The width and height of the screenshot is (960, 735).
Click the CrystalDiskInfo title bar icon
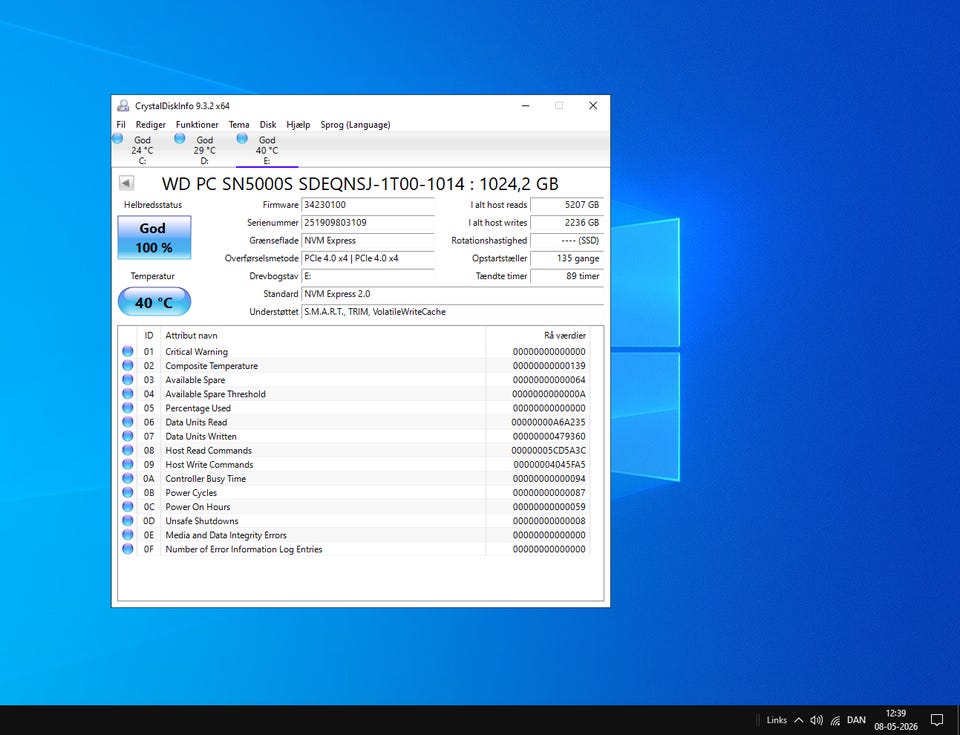(x=123, y=105)
